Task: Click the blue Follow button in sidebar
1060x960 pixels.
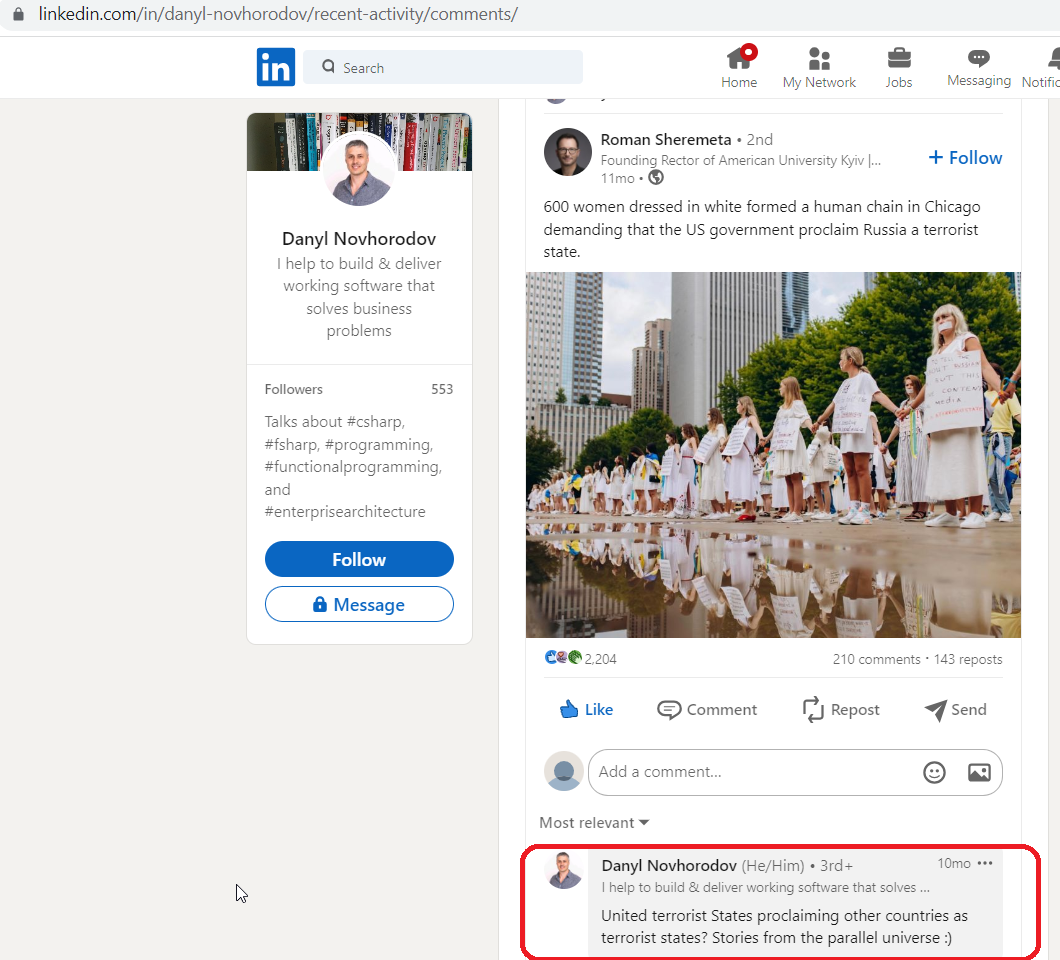Action: [x=359, y=559]
